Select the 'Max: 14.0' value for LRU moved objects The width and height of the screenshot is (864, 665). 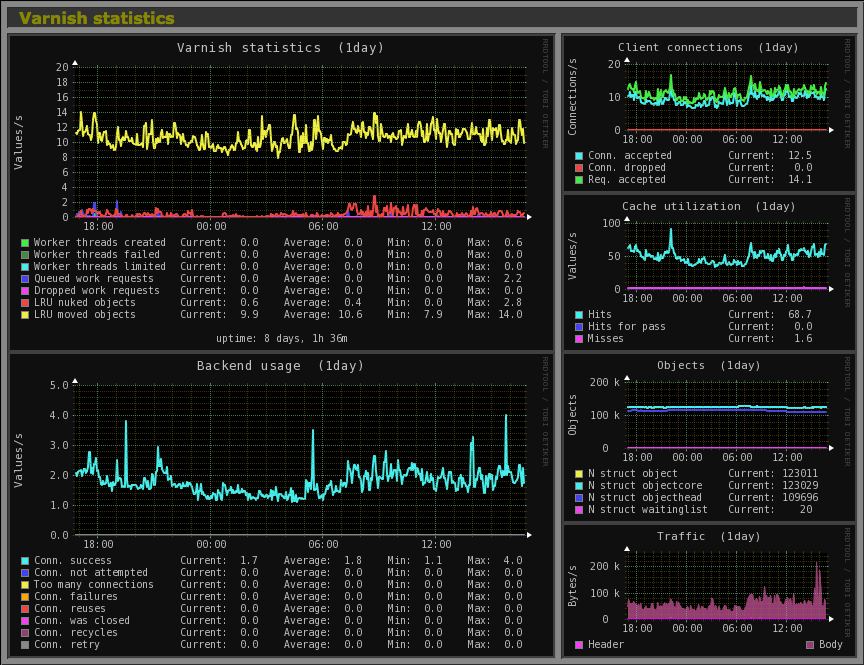(x=495, y=315)
